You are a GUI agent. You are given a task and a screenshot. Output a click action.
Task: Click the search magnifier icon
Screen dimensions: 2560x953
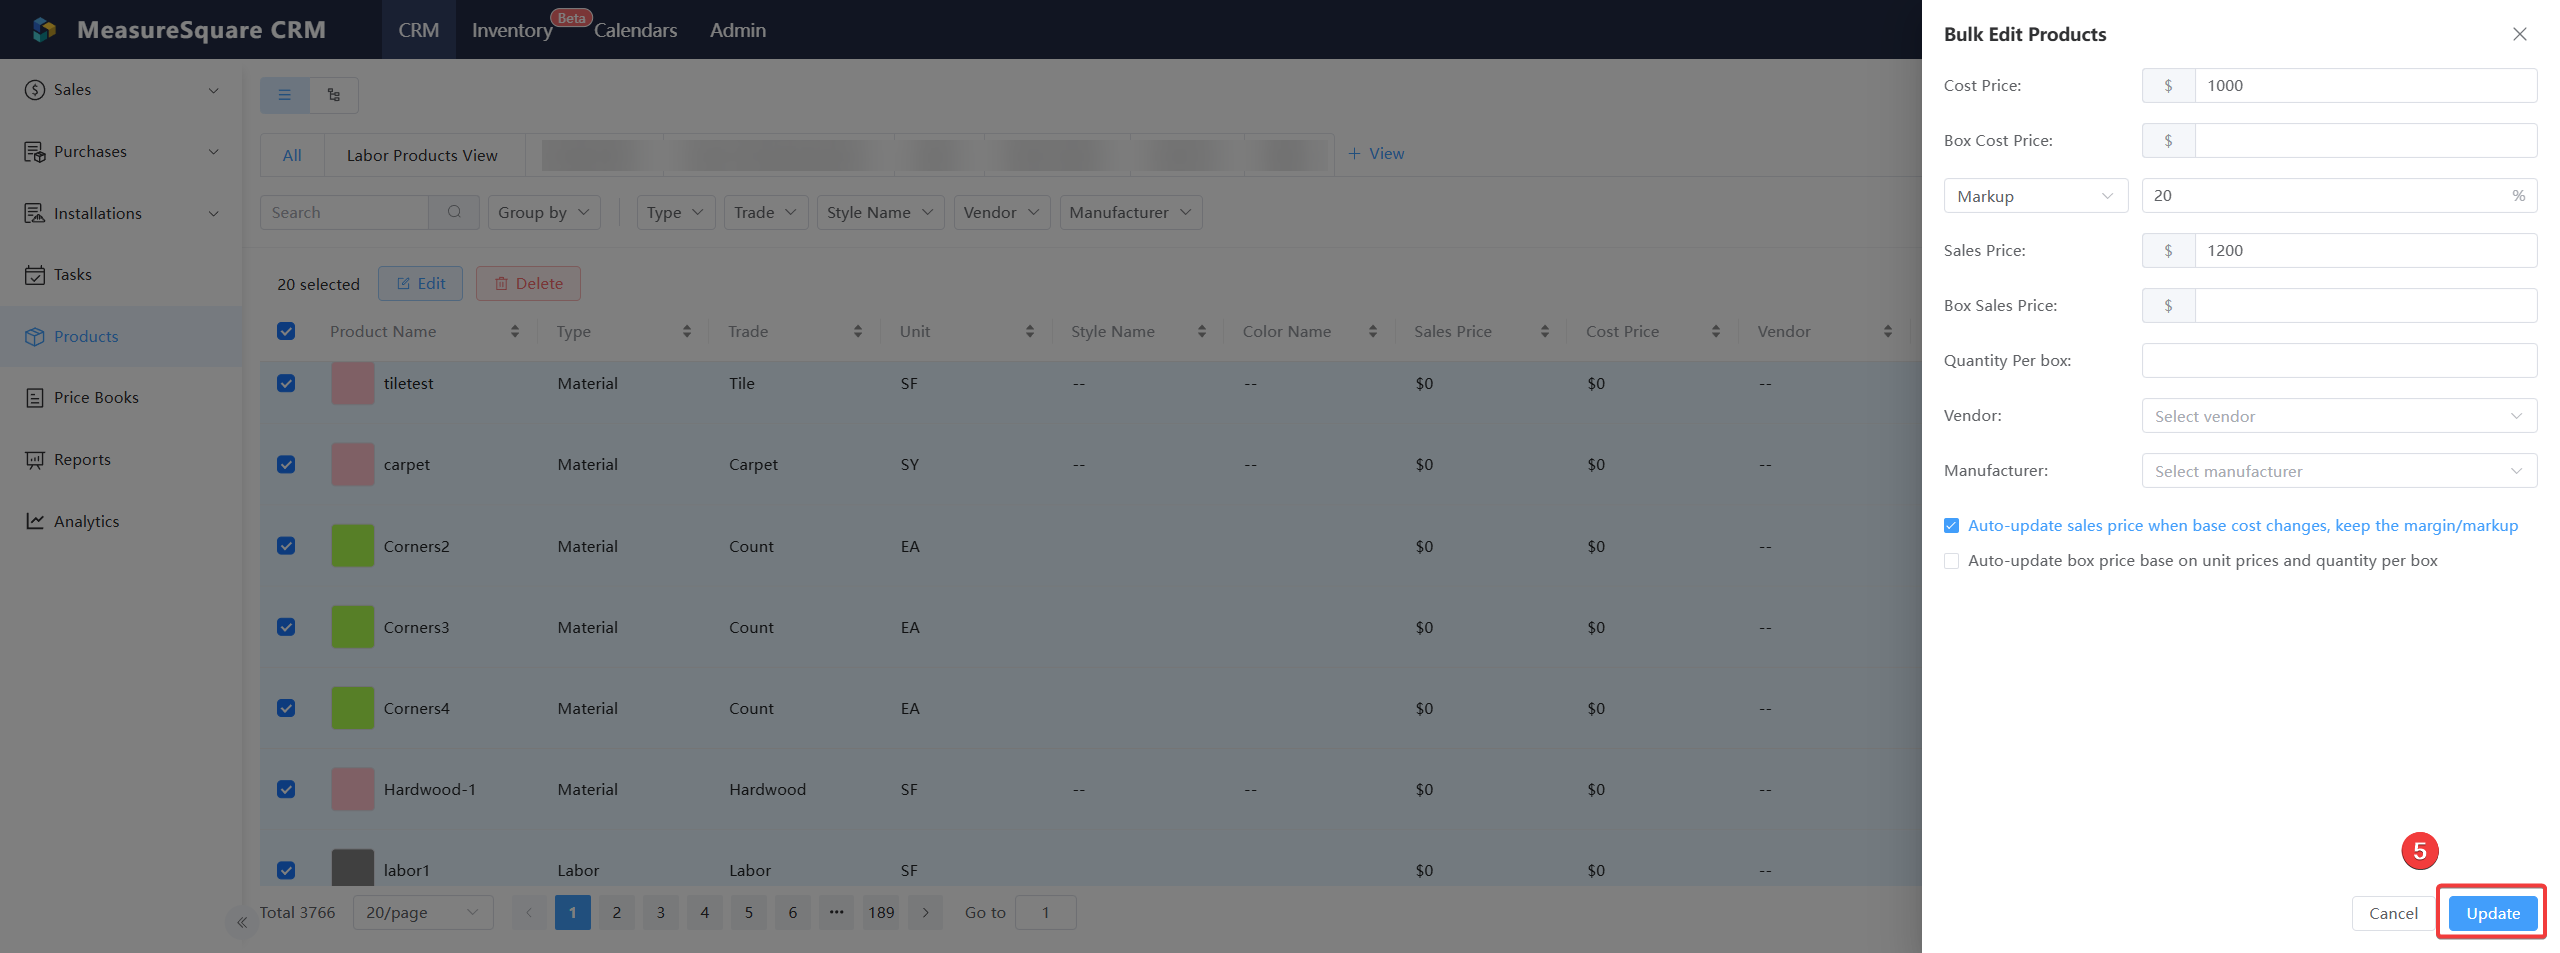[455, 212]
